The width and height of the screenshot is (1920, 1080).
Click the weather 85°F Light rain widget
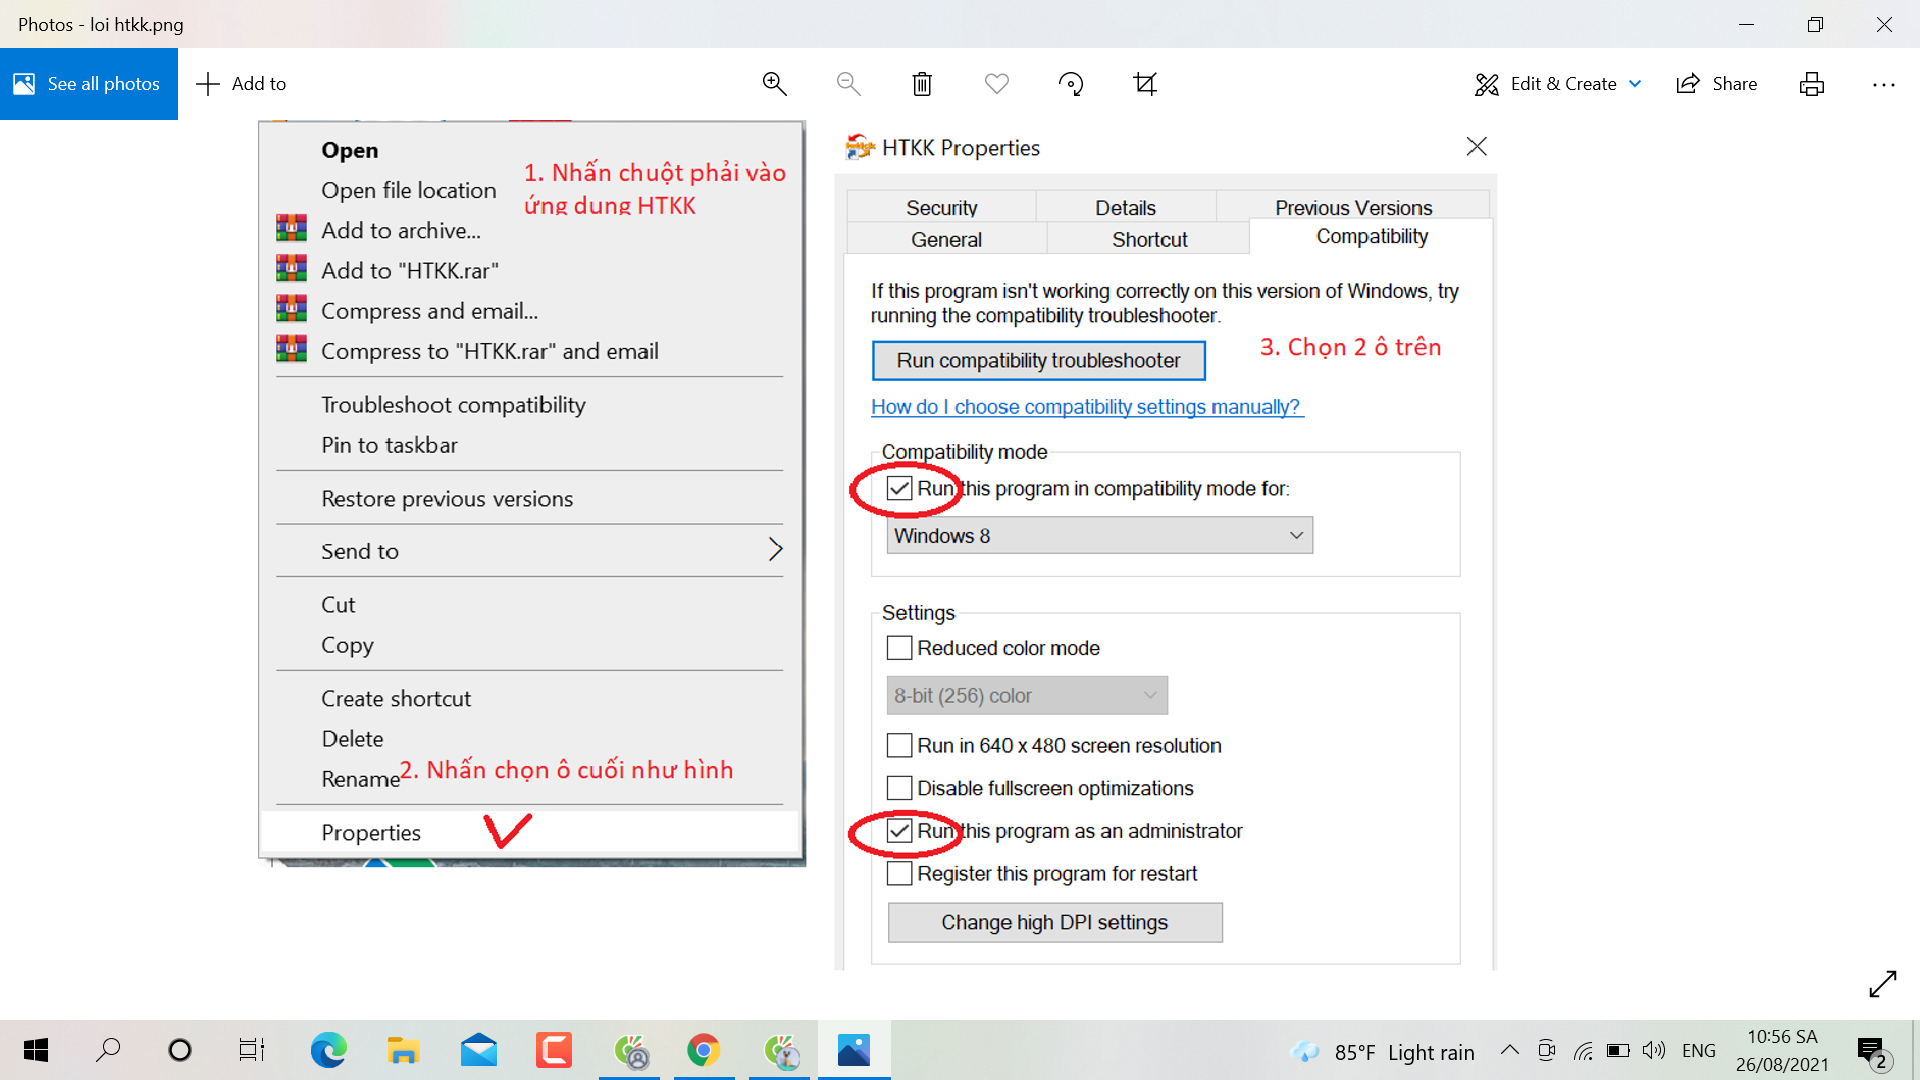(1383, 1052)
